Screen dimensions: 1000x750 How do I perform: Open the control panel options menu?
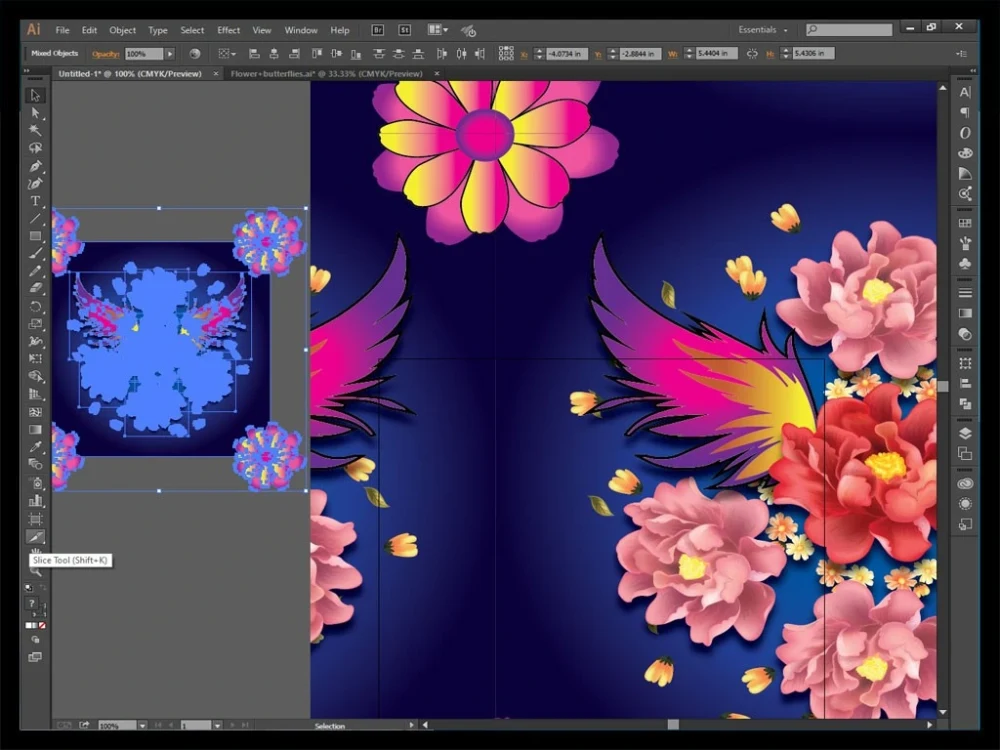tap(962, 54)
